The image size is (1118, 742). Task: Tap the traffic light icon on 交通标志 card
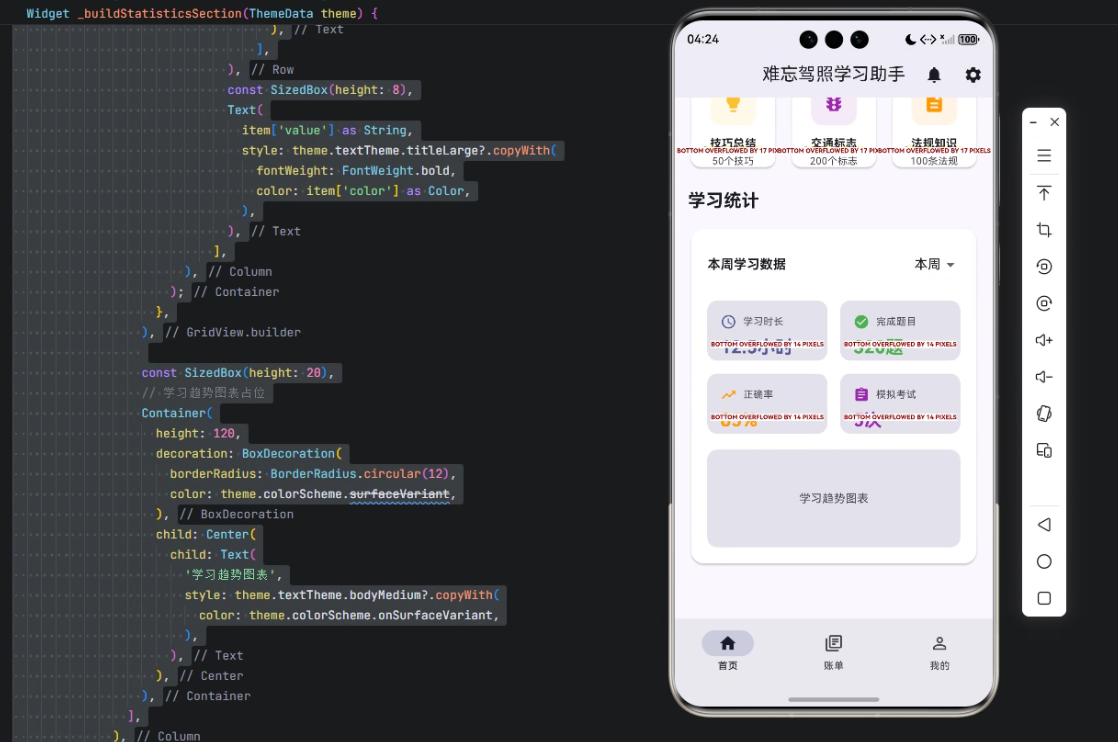click(834, 105)
